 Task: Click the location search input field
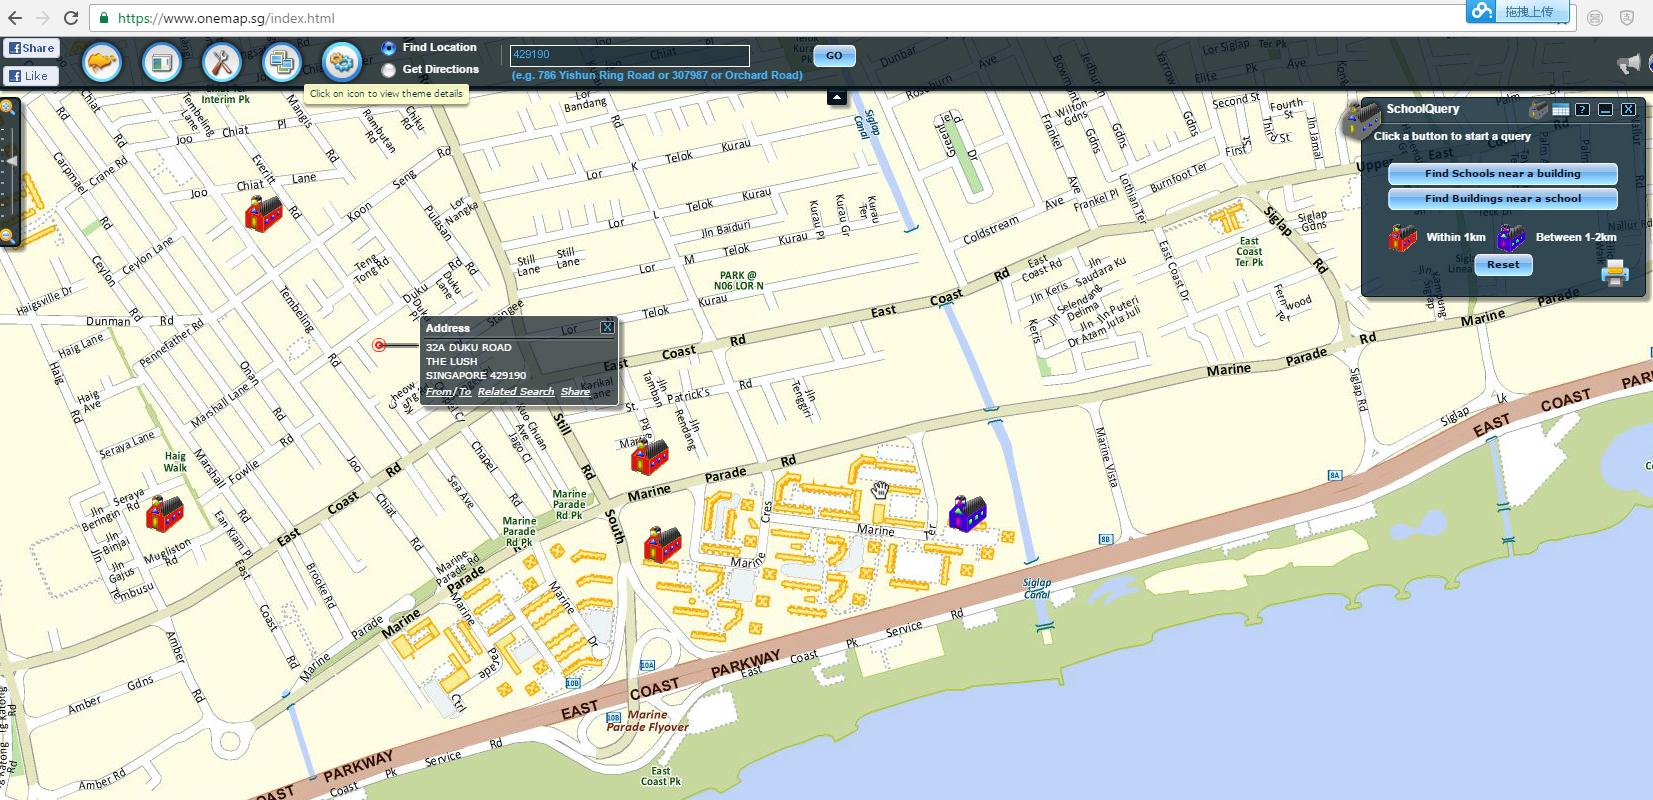pos(629,55)
